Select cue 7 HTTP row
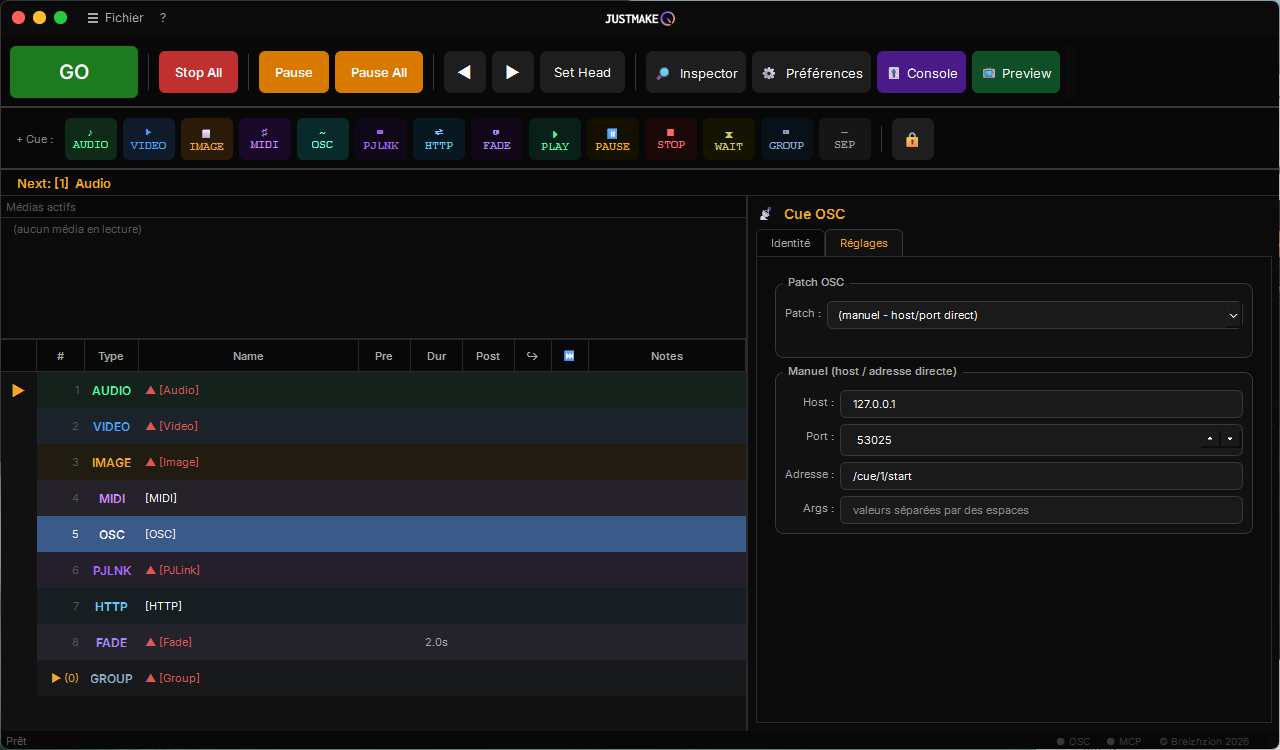Image resolution: width=1280 pixels, height=750 pixels. click(x=391, y=606)
